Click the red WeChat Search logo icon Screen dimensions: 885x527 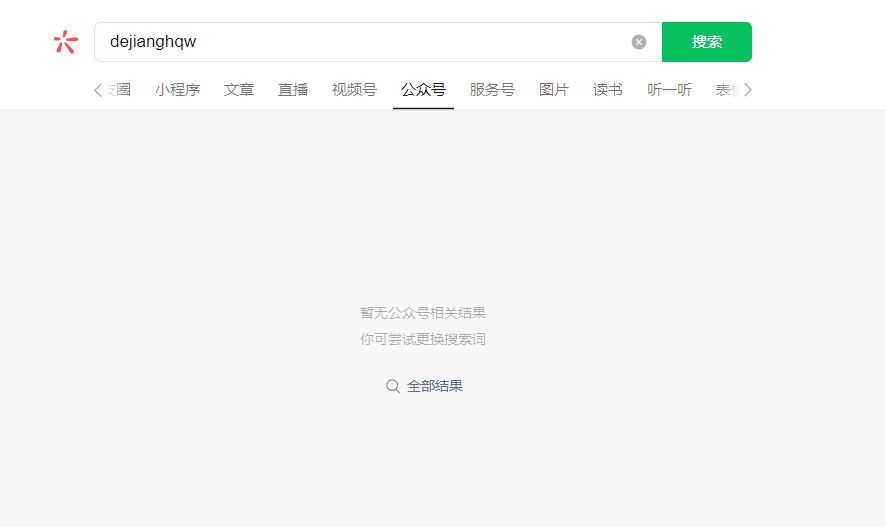click(66, 42)
